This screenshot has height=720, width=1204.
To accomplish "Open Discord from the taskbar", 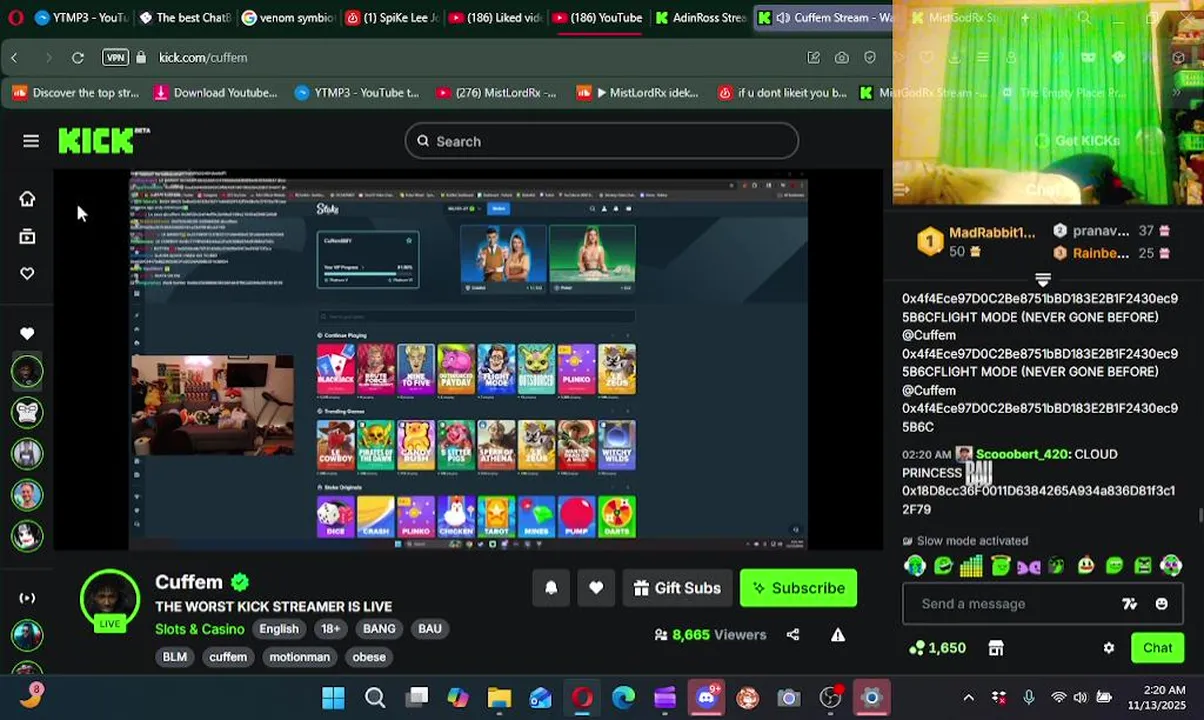I will pyautogui.click(x=707, y=698).
